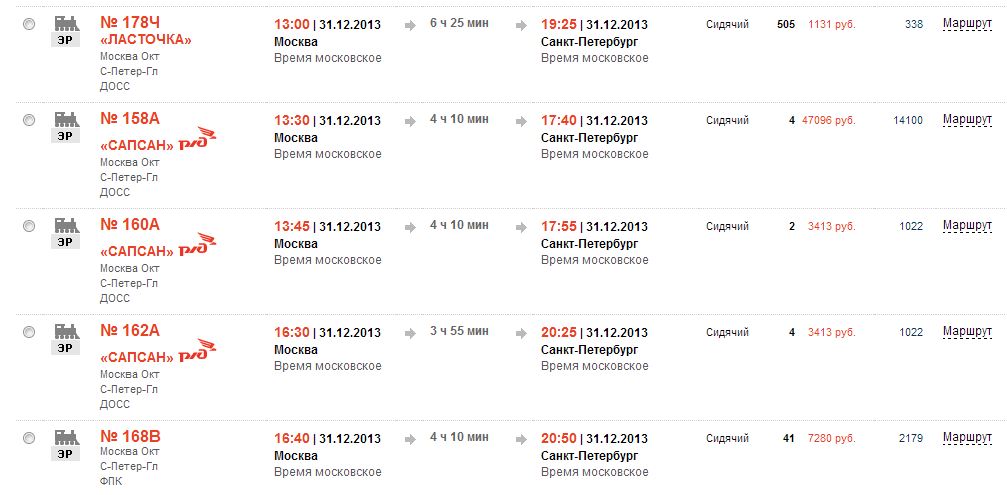Show Маршрут for the 16:30 departure
This screenshot has height=495, width=1007.
pos(967,332)
